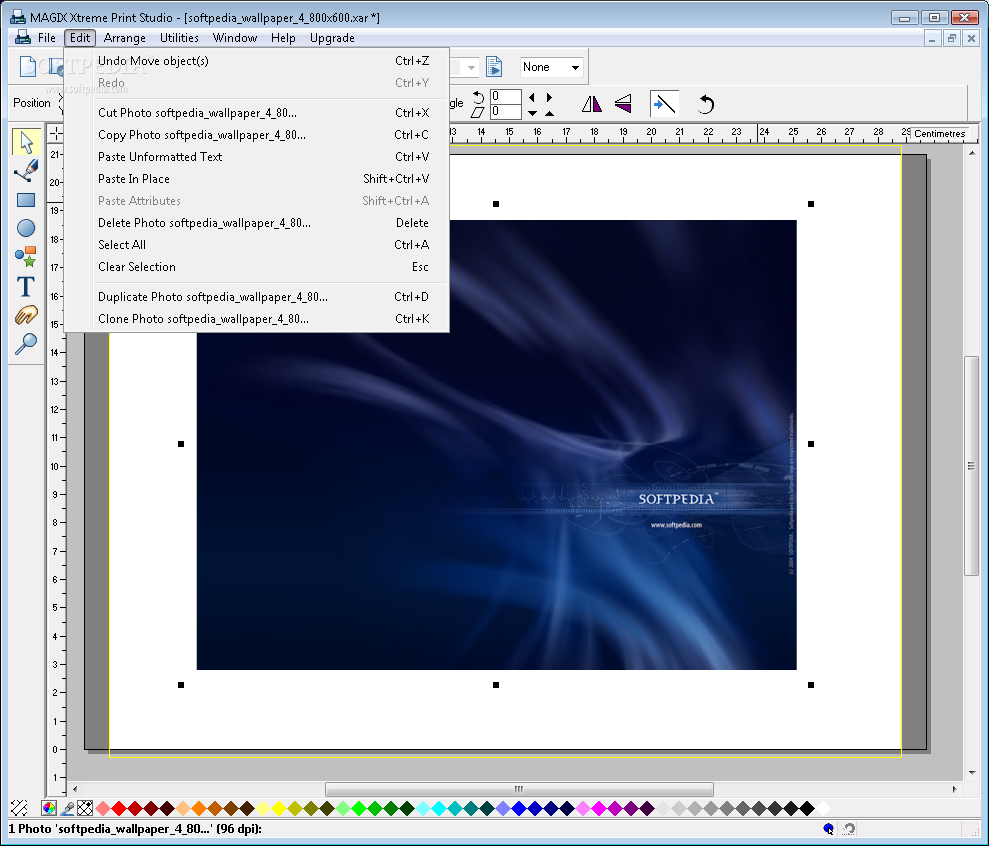Choose Select All
The height and width of the screenshot is (846, 989).
[257, 245]
